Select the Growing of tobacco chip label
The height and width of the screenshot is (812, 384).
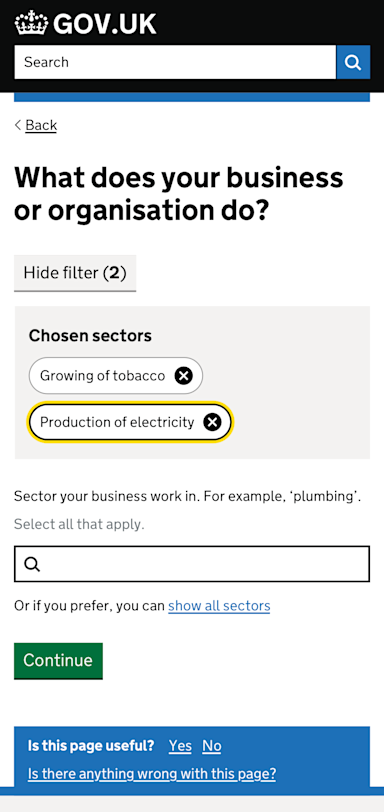(x=102, y=375)
